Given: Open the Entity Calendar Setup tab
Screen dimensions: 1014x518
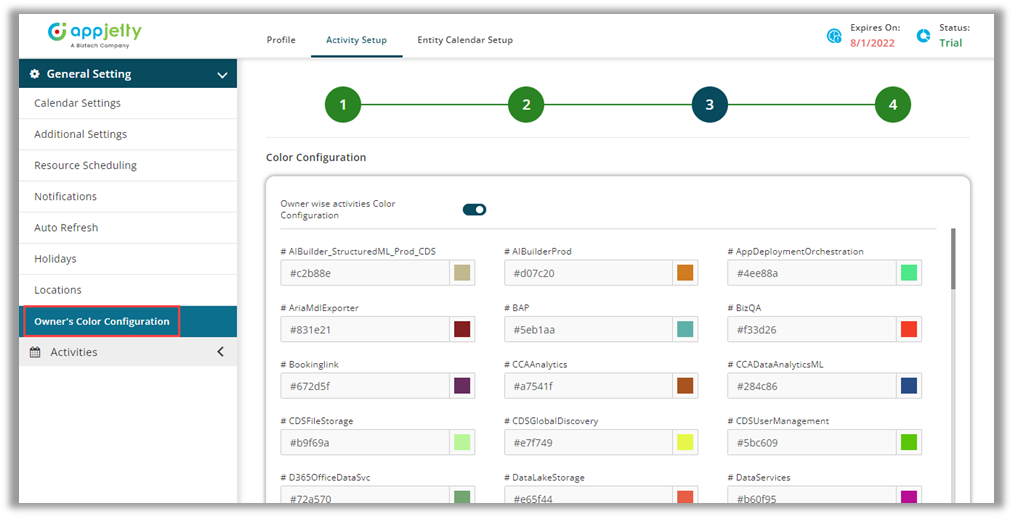Looking at the screenshot, I should (465, 40).
